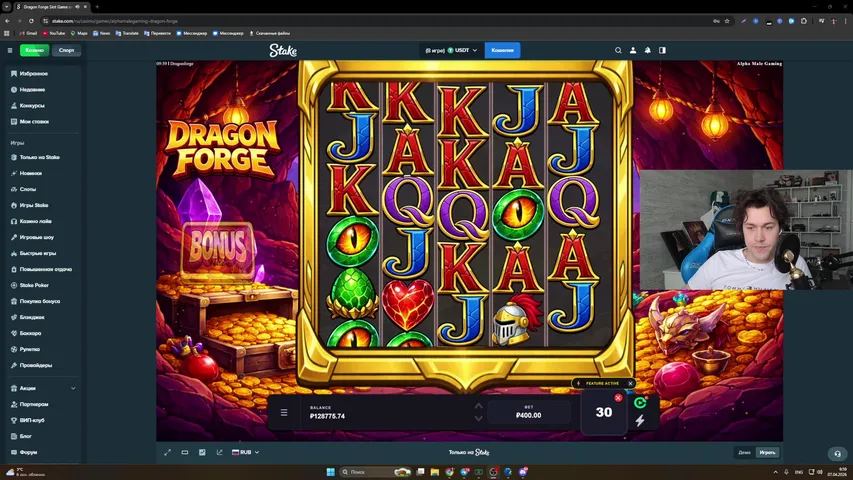The width and height of the screenshot is (853, 480).
Task: Open live stats chart icon
Action: (202, 452)
